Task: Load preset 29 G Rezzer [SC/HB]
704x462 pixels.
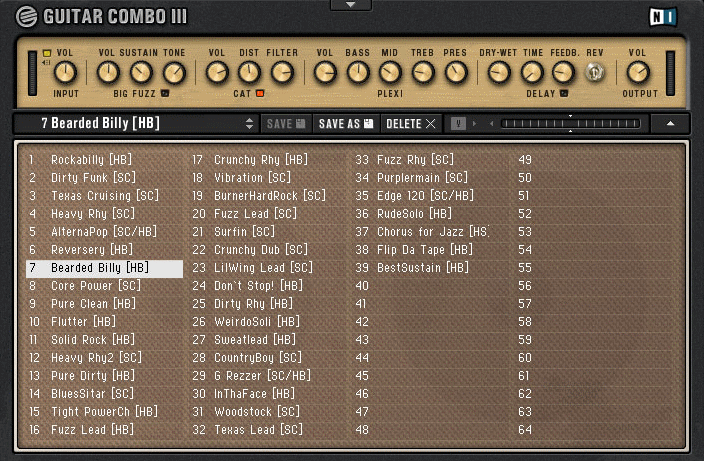Action: pyautogui.click(x=268, y=375)
